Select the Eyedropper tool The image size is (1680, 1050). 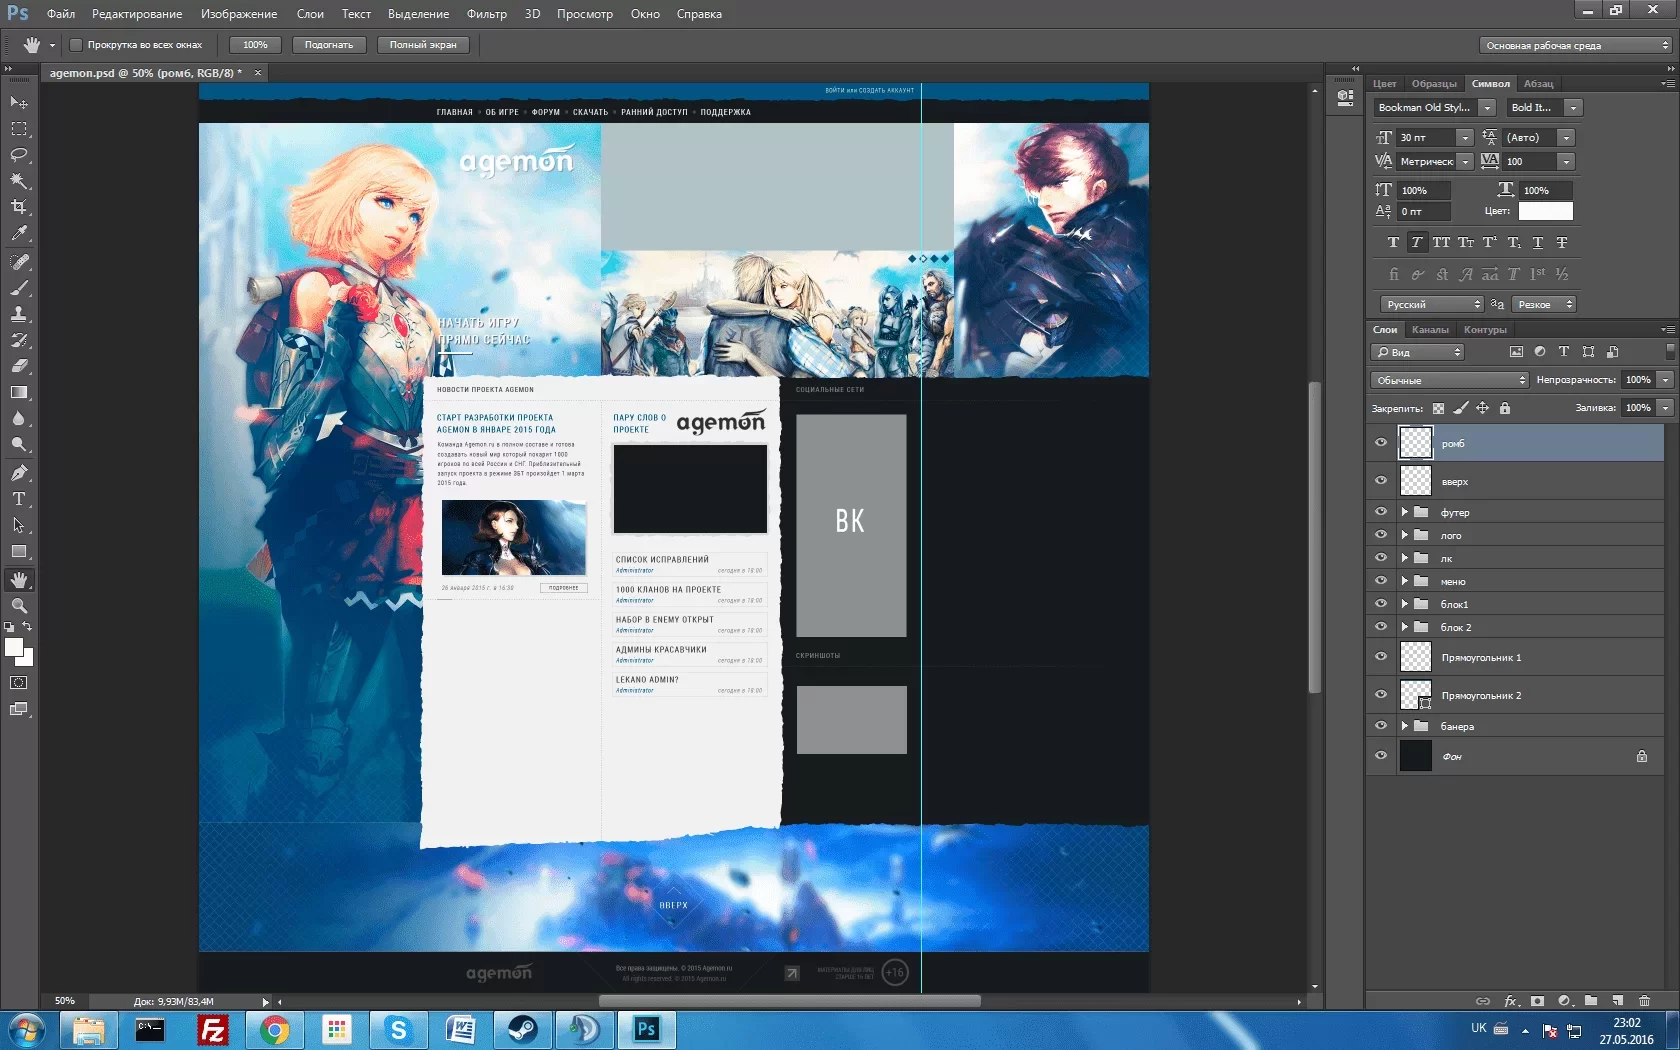19,233
